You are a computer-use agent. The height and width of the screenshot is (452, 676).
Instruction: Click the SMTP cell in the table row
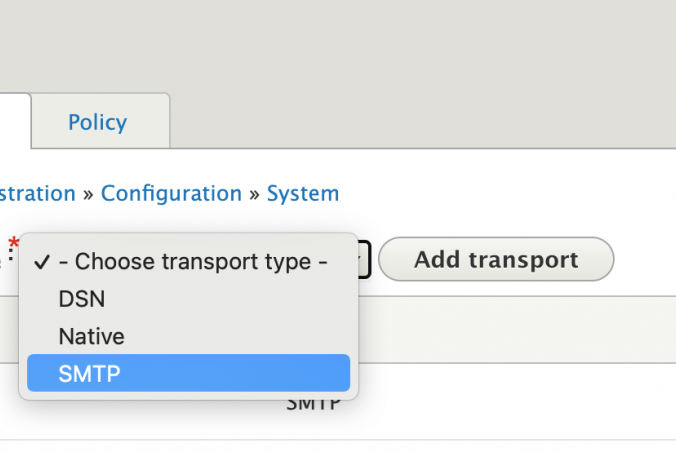click(x=314, y=404)
